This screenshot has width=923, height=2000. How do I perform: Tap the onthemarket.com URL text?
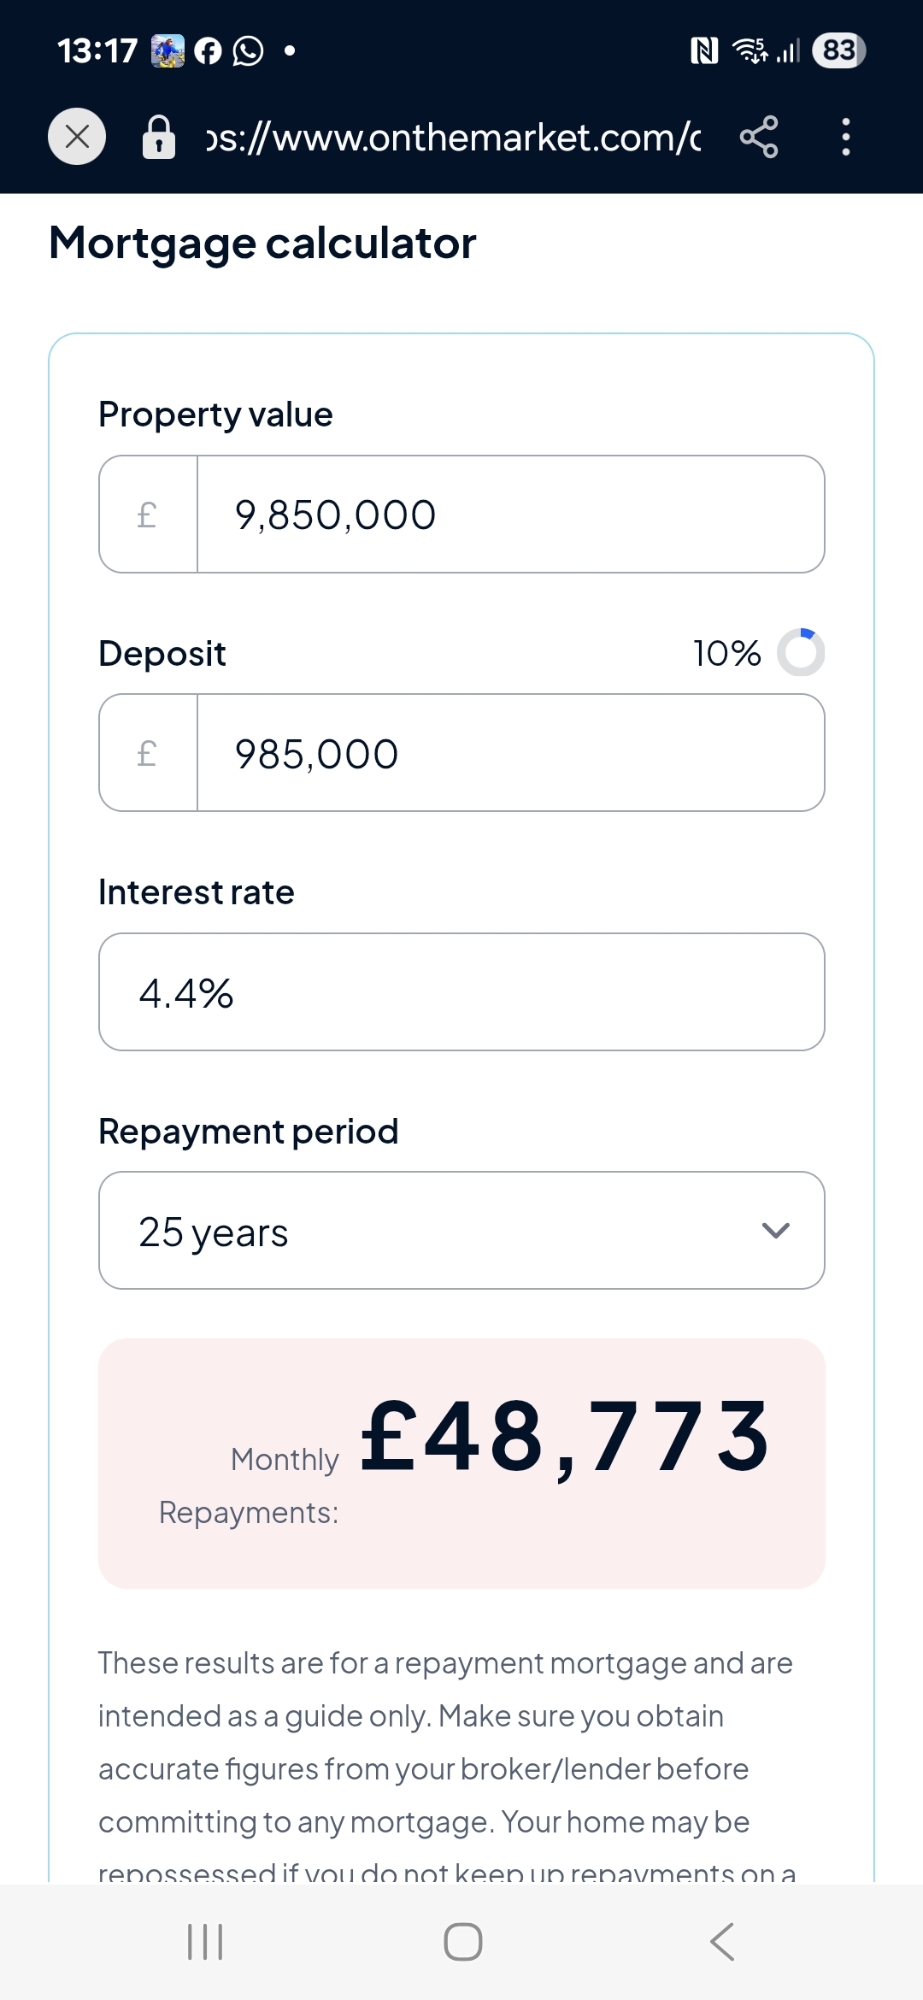[x=453, y=137]
